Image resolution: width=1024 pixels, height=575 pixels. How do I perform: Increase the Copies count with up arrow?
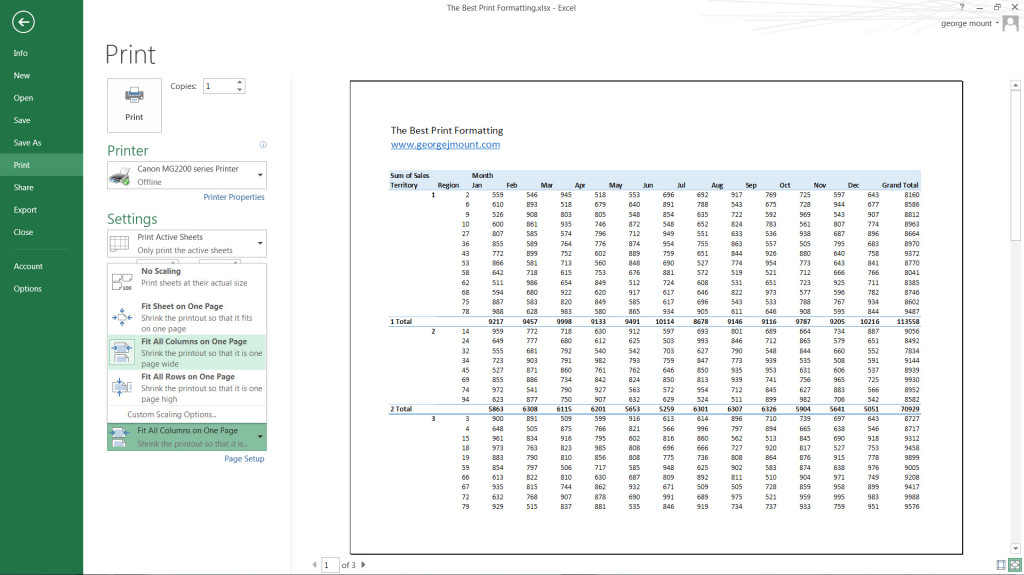(x=240, y=83)
